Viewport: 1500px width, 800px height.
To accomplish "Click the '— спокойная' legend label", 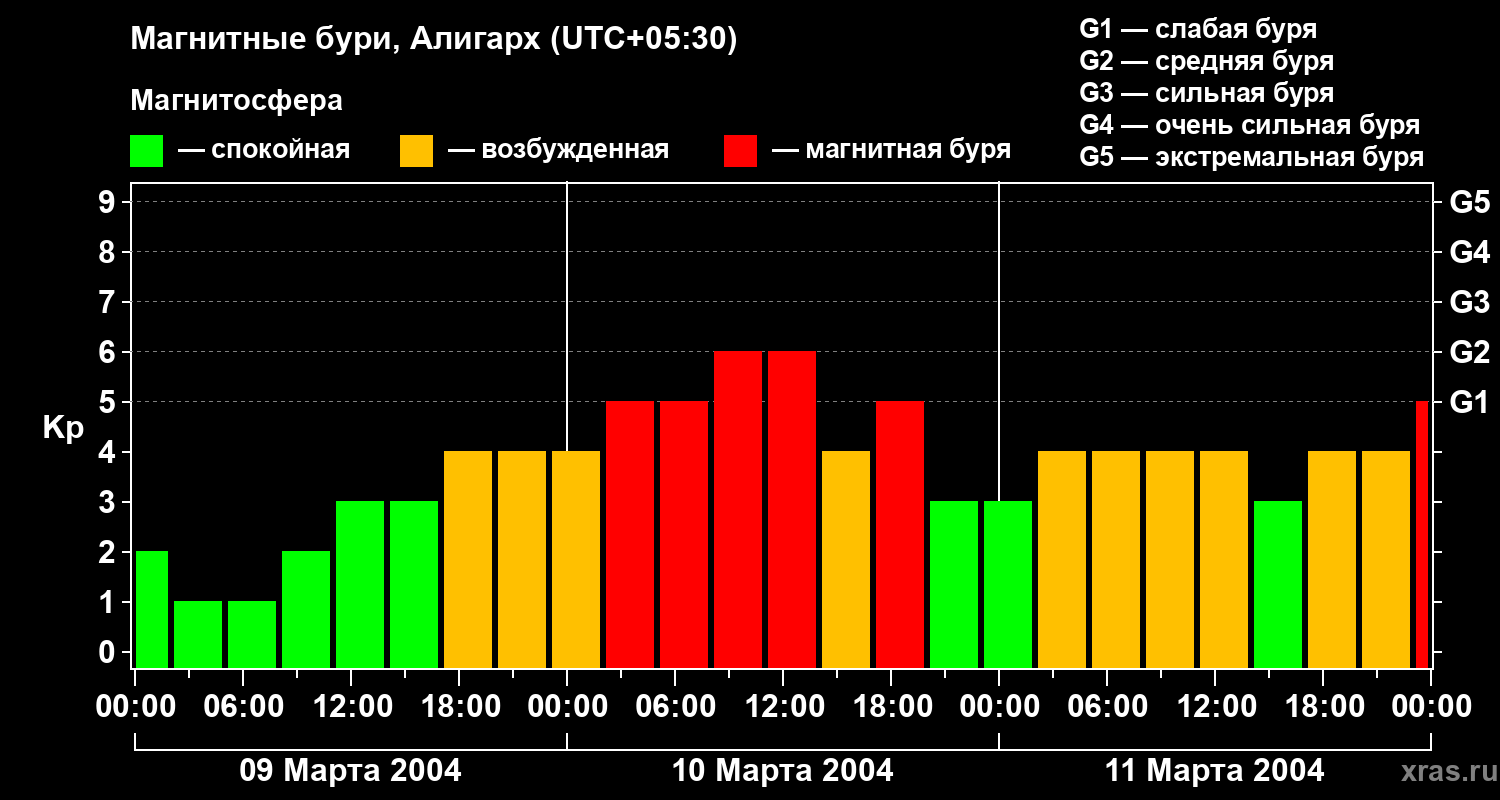I will click(x=264, y=150).
